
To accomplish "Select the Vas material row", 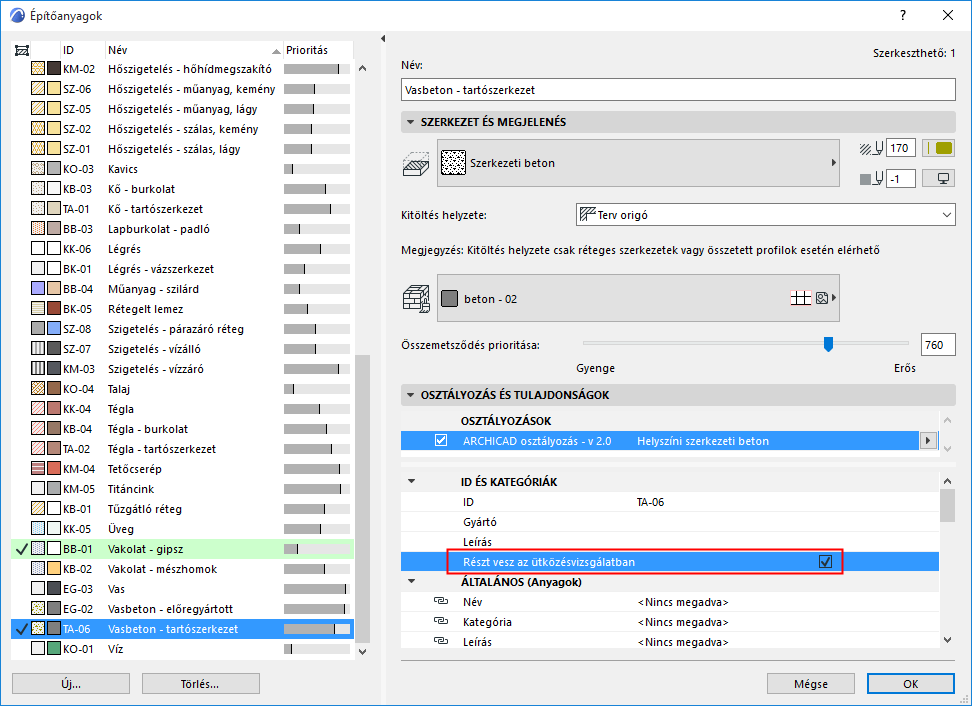I will point(182,589).
